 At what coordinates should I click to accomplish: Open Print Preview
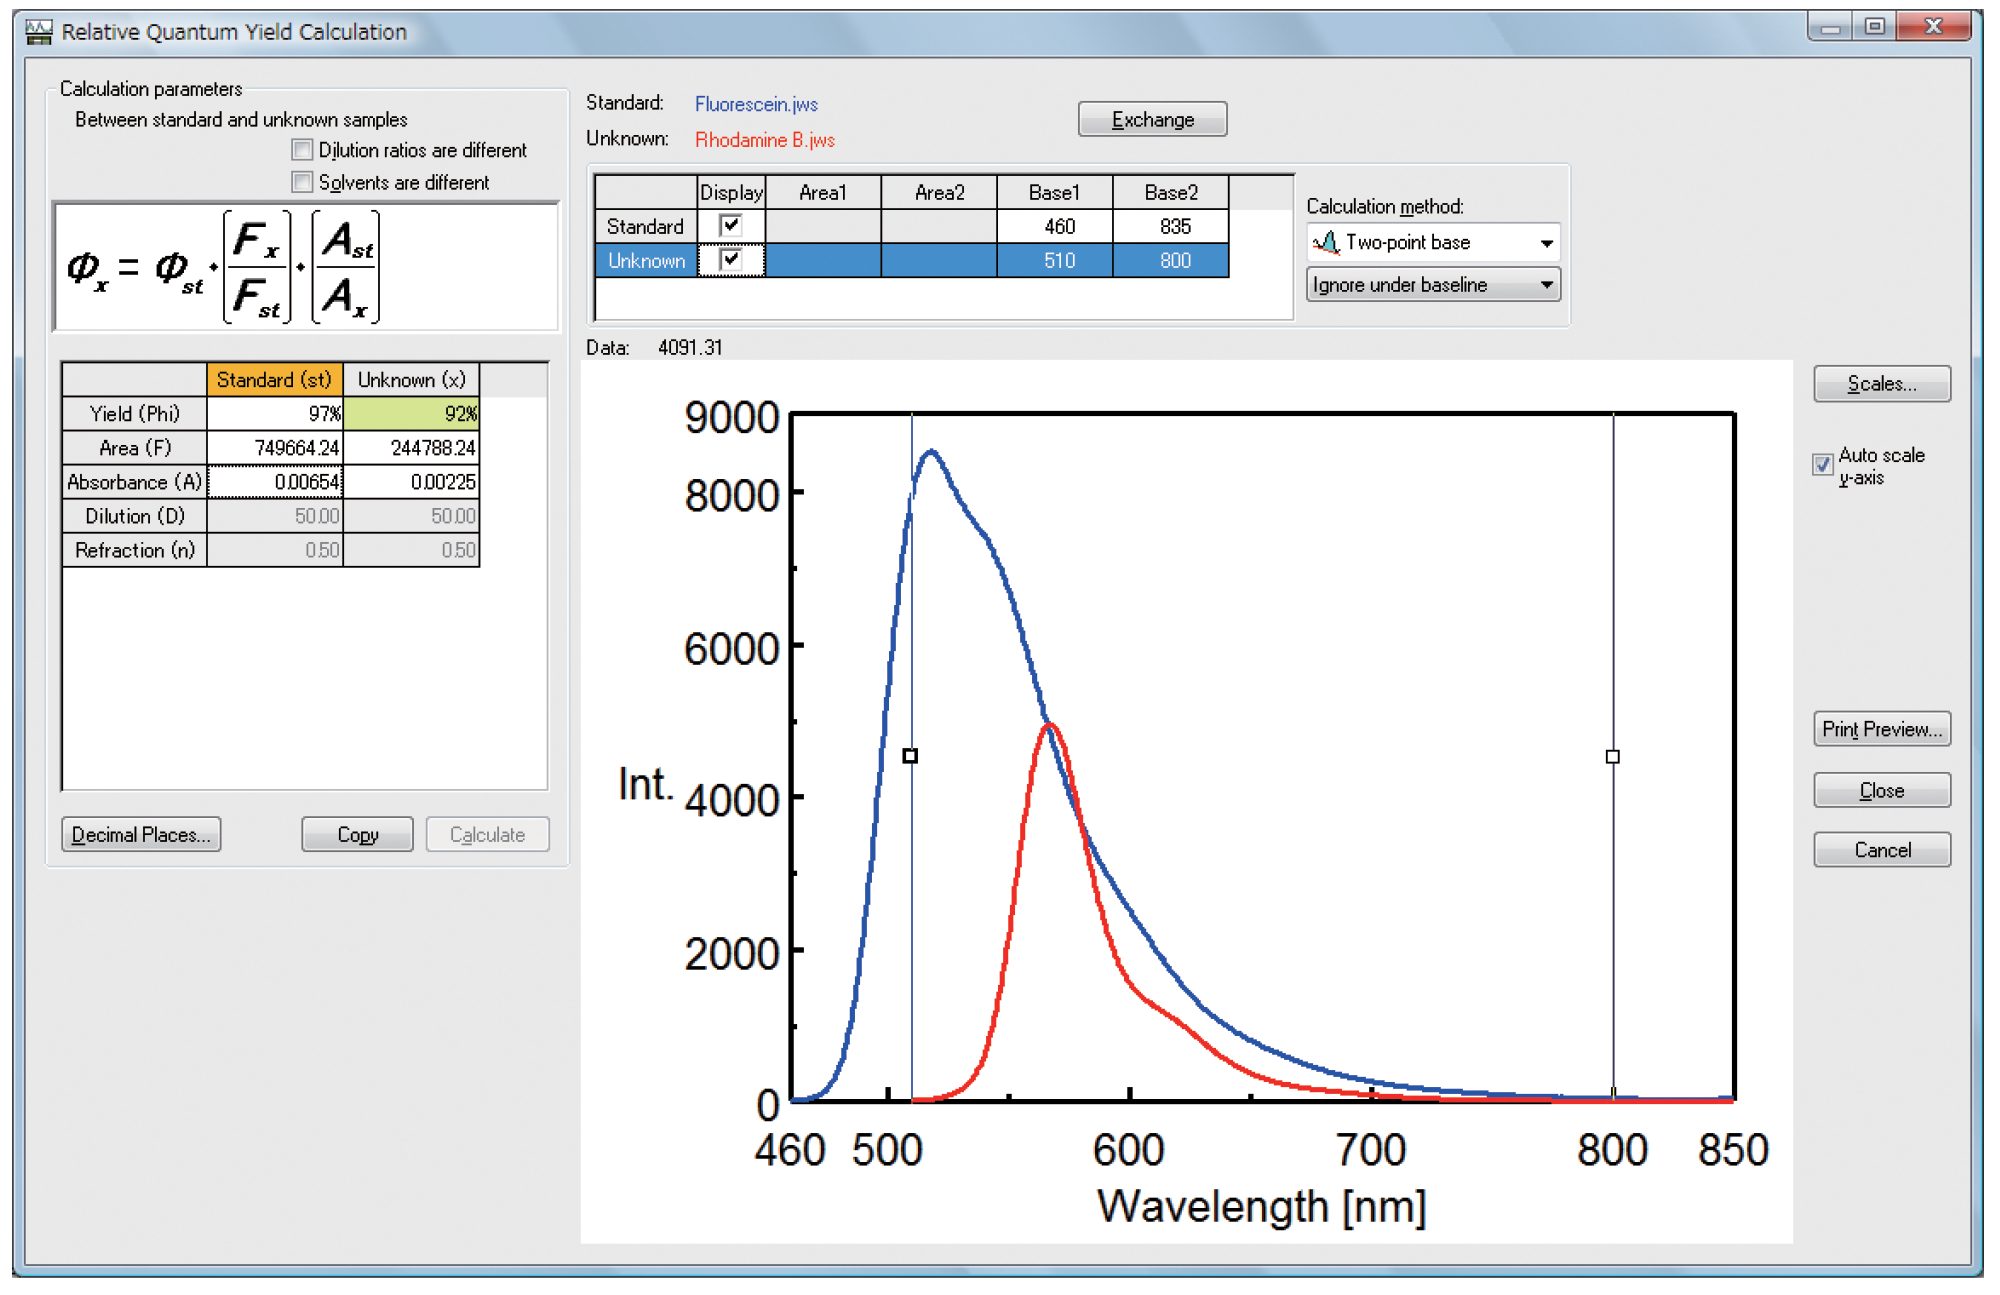[x=1881, y=729]
